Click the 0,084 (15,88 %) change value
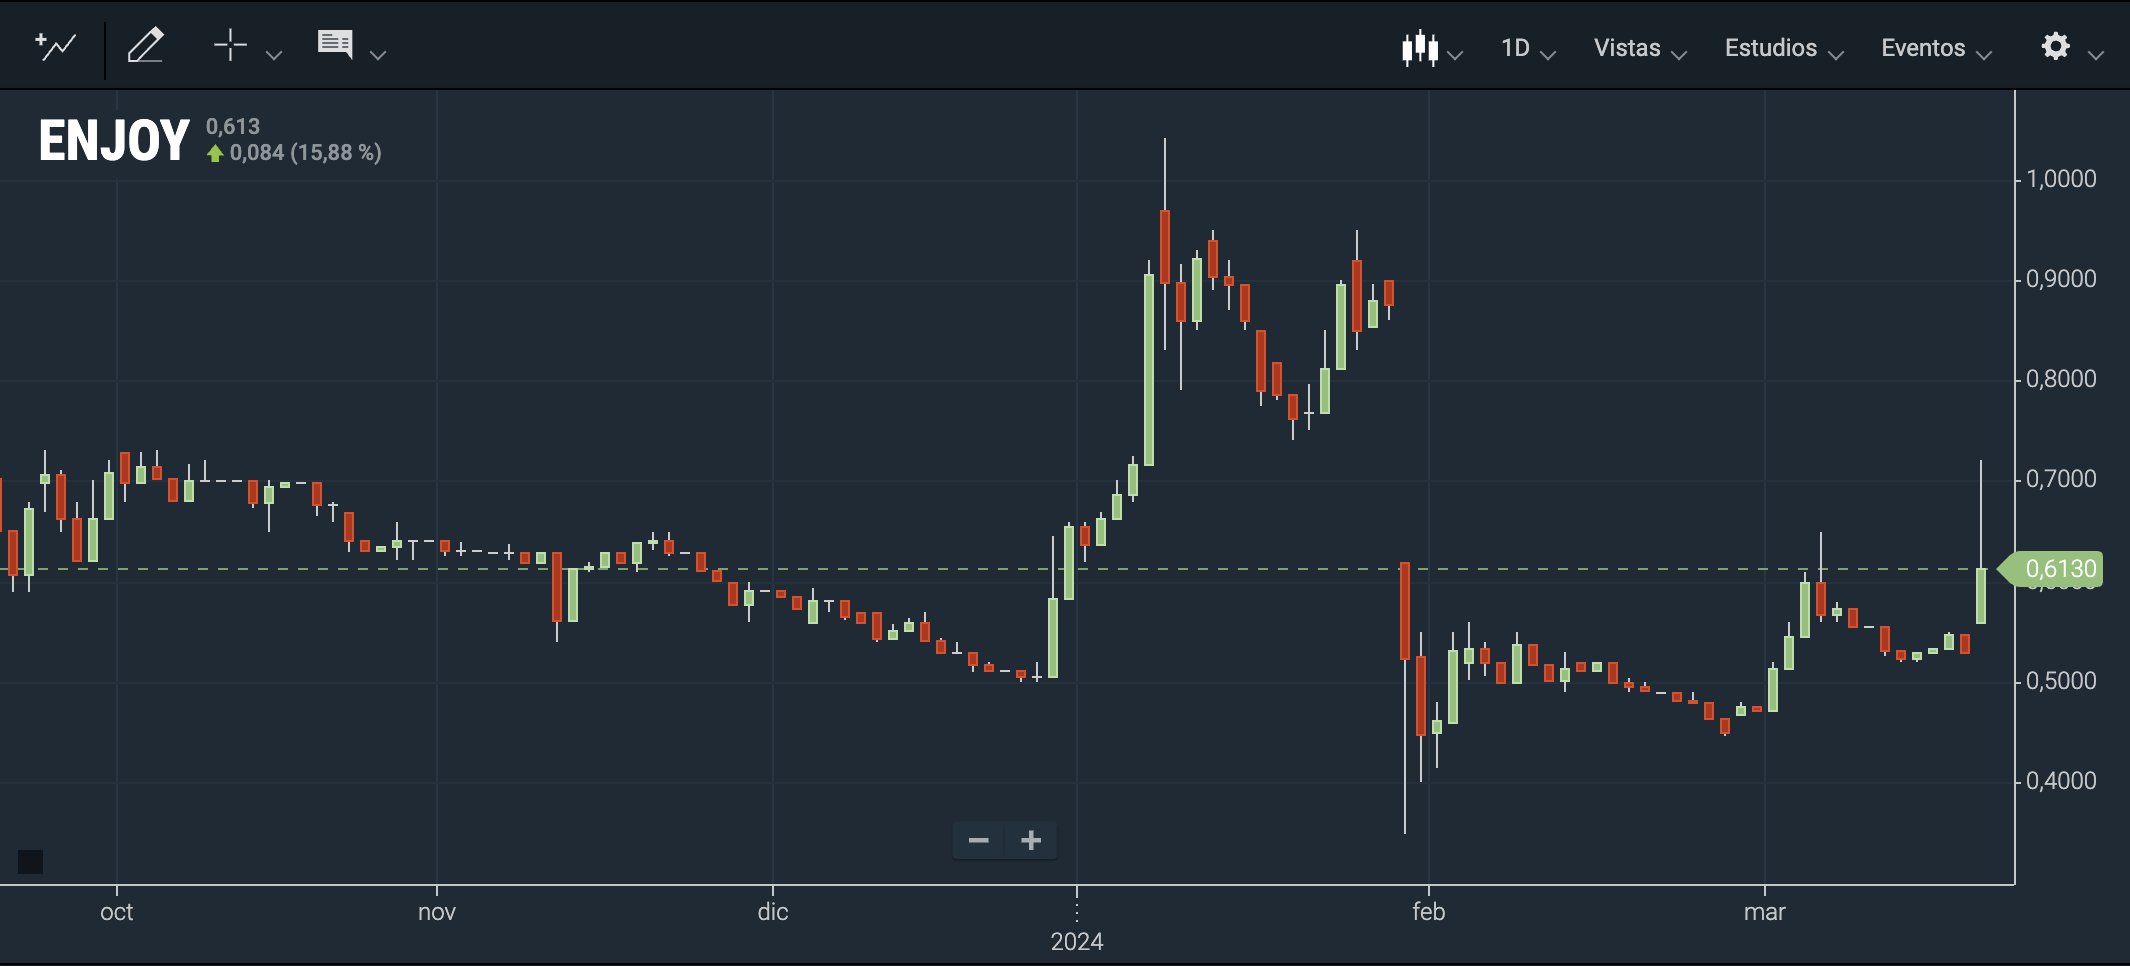Viewport: 2130px width, 966px height. click(x=305, y=153)
